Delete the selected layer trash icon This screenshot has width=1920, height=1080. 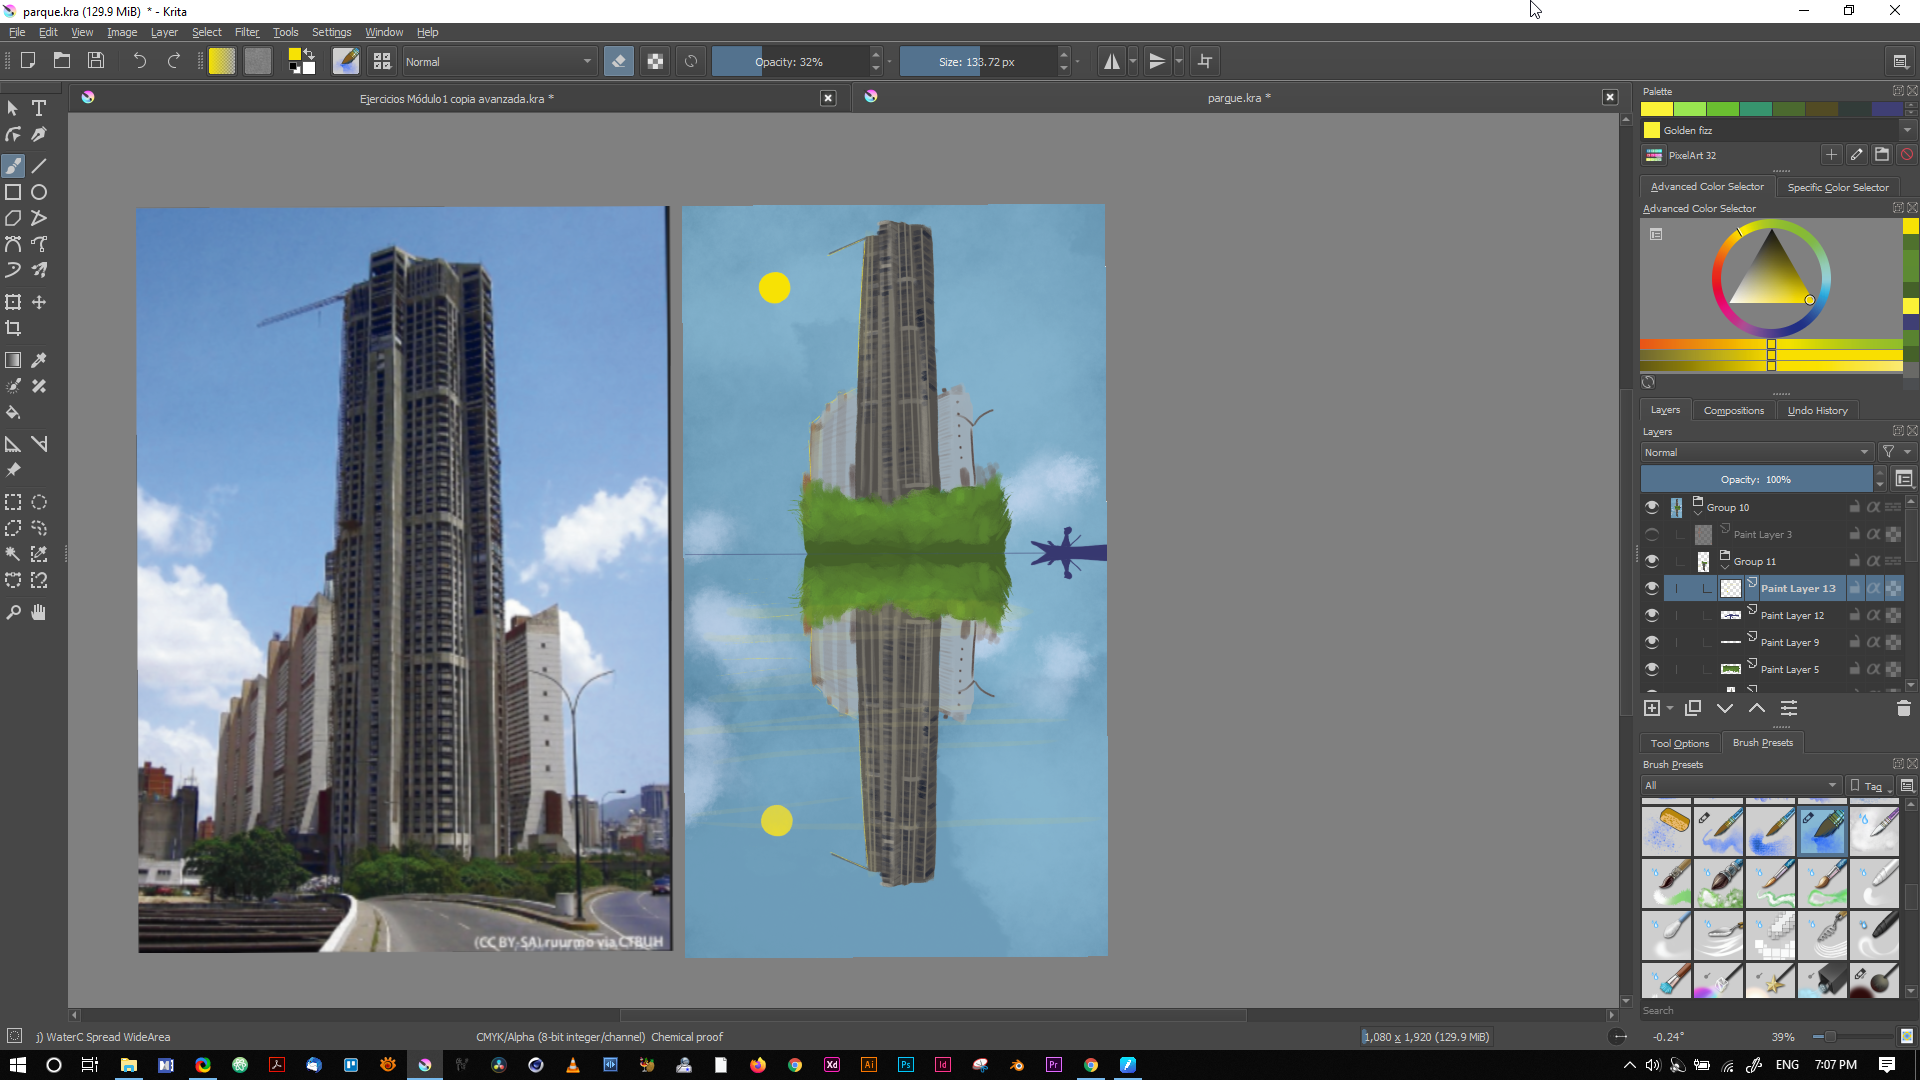tap(1903, 708)
